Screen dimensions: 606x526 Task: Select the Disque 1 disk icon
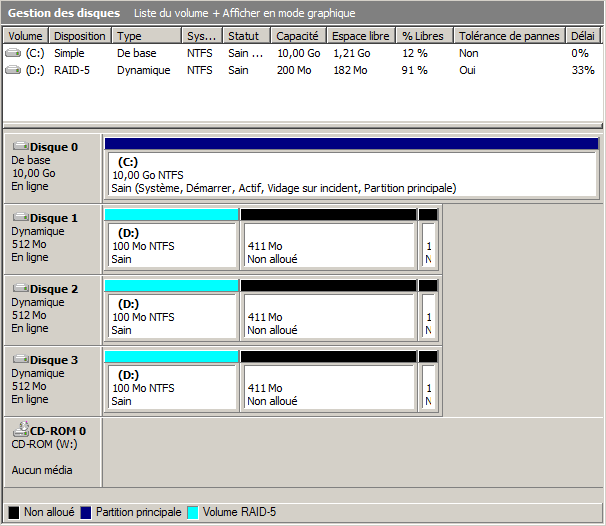pos(20,218)
